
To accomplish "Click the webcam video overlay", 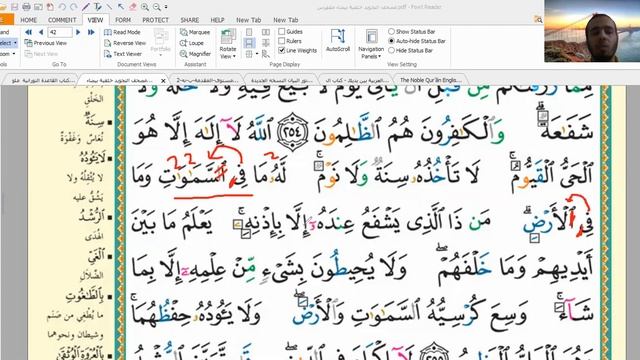I will [x=592, y=31].
